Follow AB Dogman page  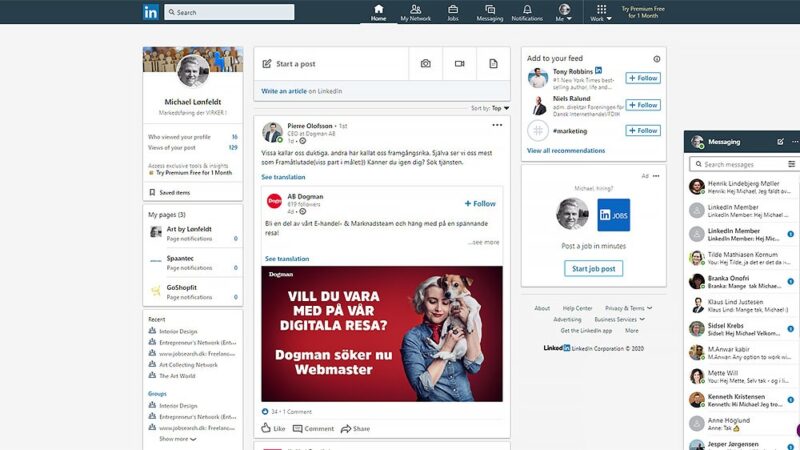click(x=480, y=204)
